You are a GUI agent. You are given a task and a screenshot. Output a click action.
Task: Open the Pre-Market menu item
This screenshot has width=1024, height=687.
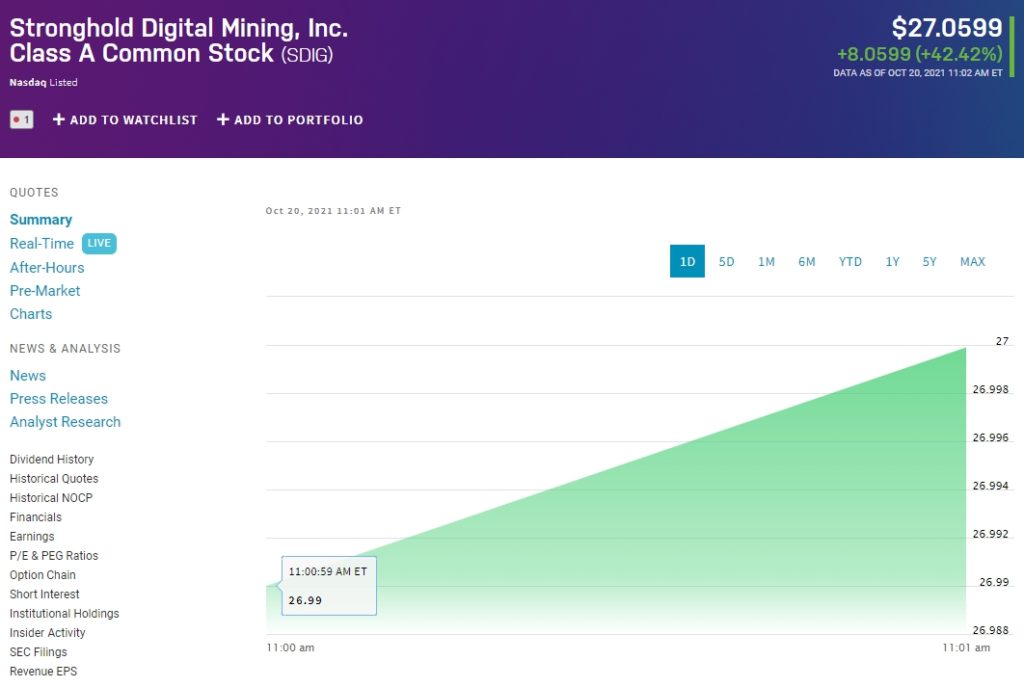[x=45, y=290]
